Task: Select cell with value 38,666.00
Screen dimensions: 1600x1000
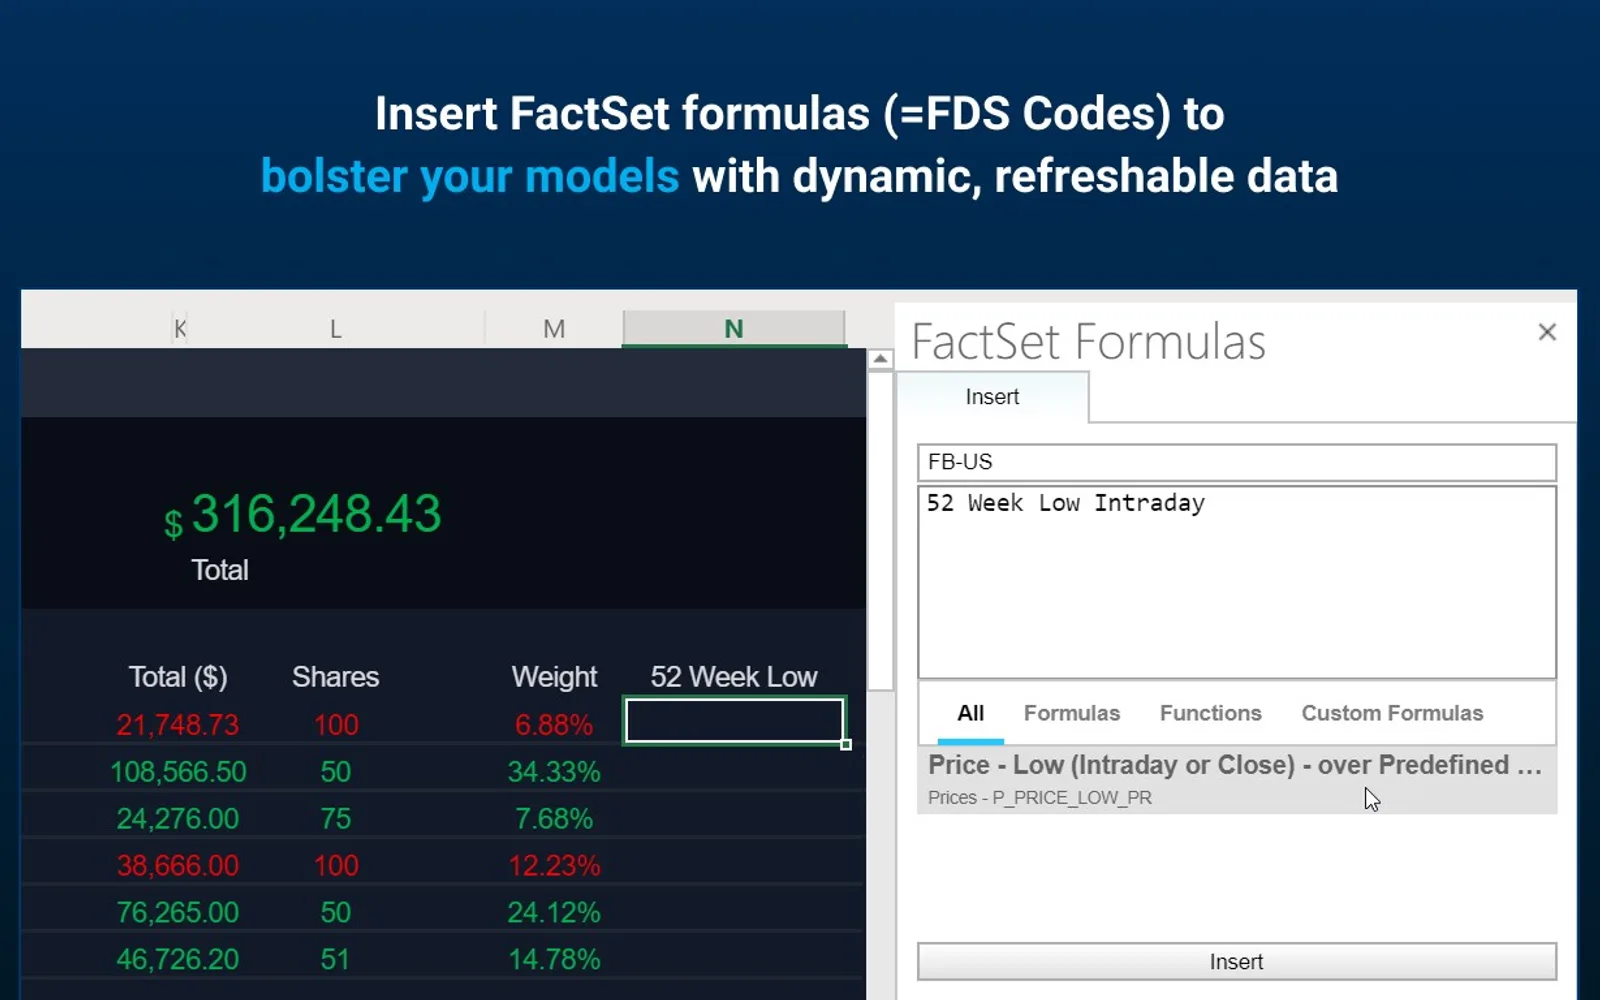Action: (x=178, y=866)
